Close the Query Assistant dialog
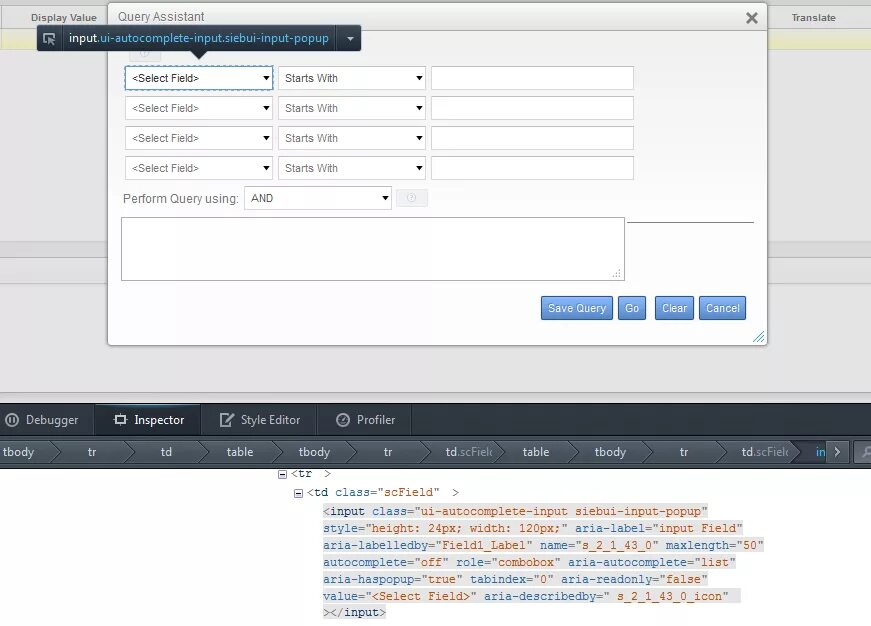The image size is (871, 626). pos(752,18)
